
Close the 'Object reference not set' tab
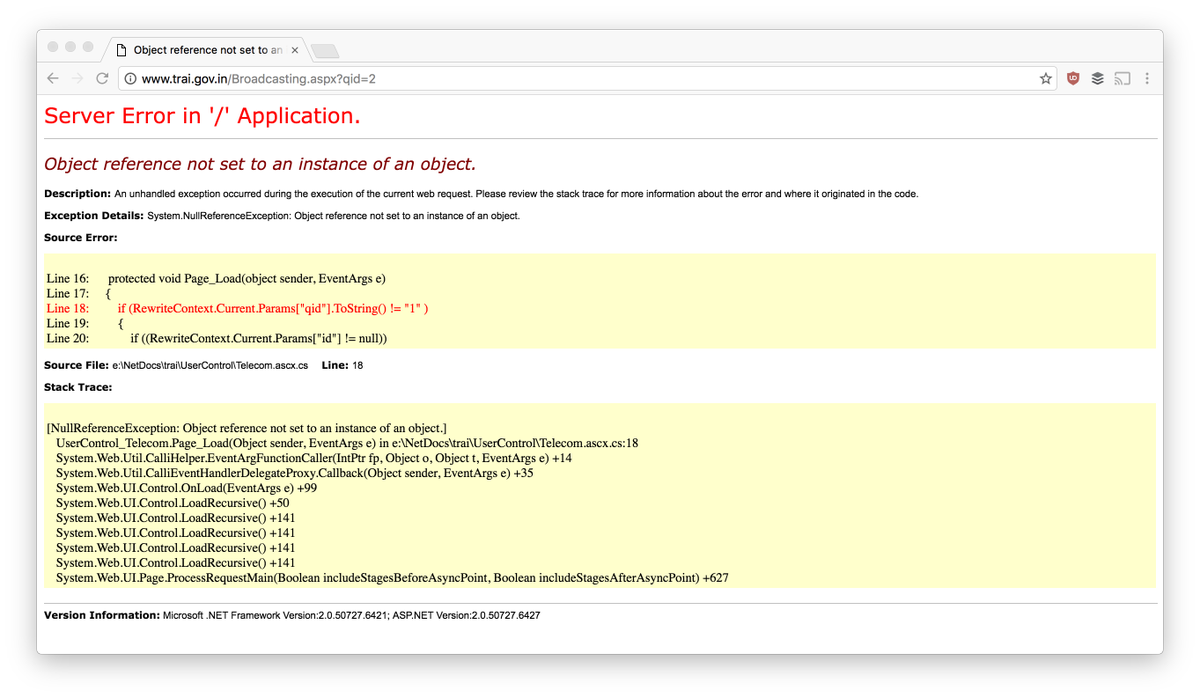tap(295, 50)
